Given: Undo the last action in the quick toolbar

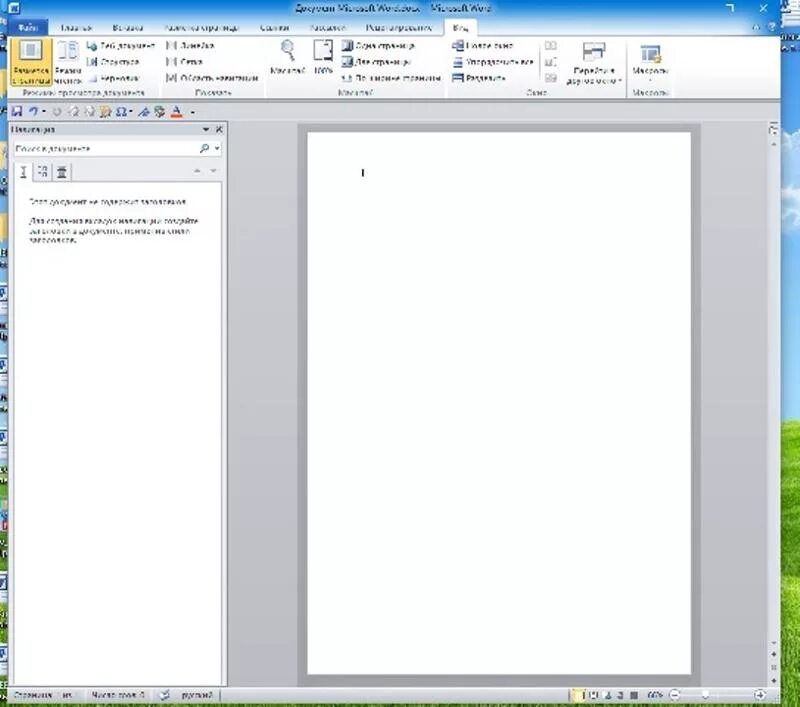Looking at the screenshot, I should coord(33,112).
